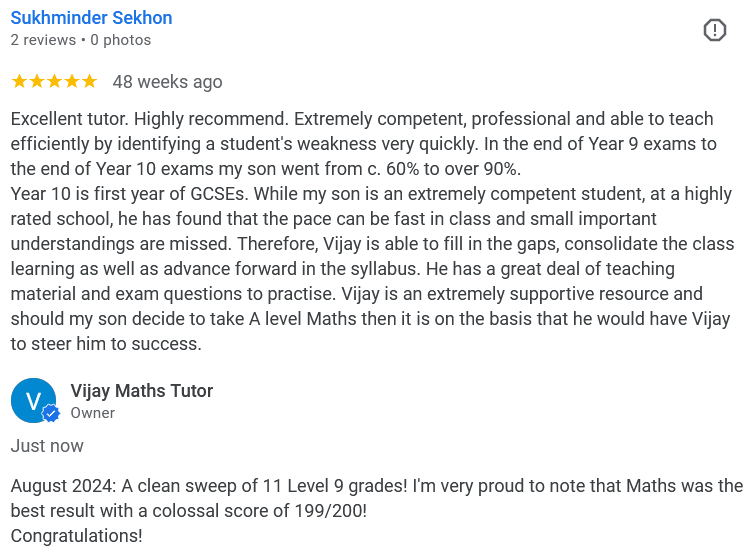Click the "Congratulations!" line in the reply
749x551 pixels.
pyautogui.click(x=76, y=536)
